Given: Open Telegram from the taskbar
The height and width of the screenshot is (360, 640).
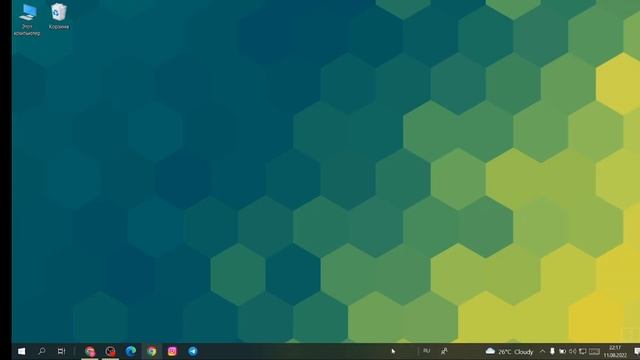Looking at the screenshot, I should 193,351.
